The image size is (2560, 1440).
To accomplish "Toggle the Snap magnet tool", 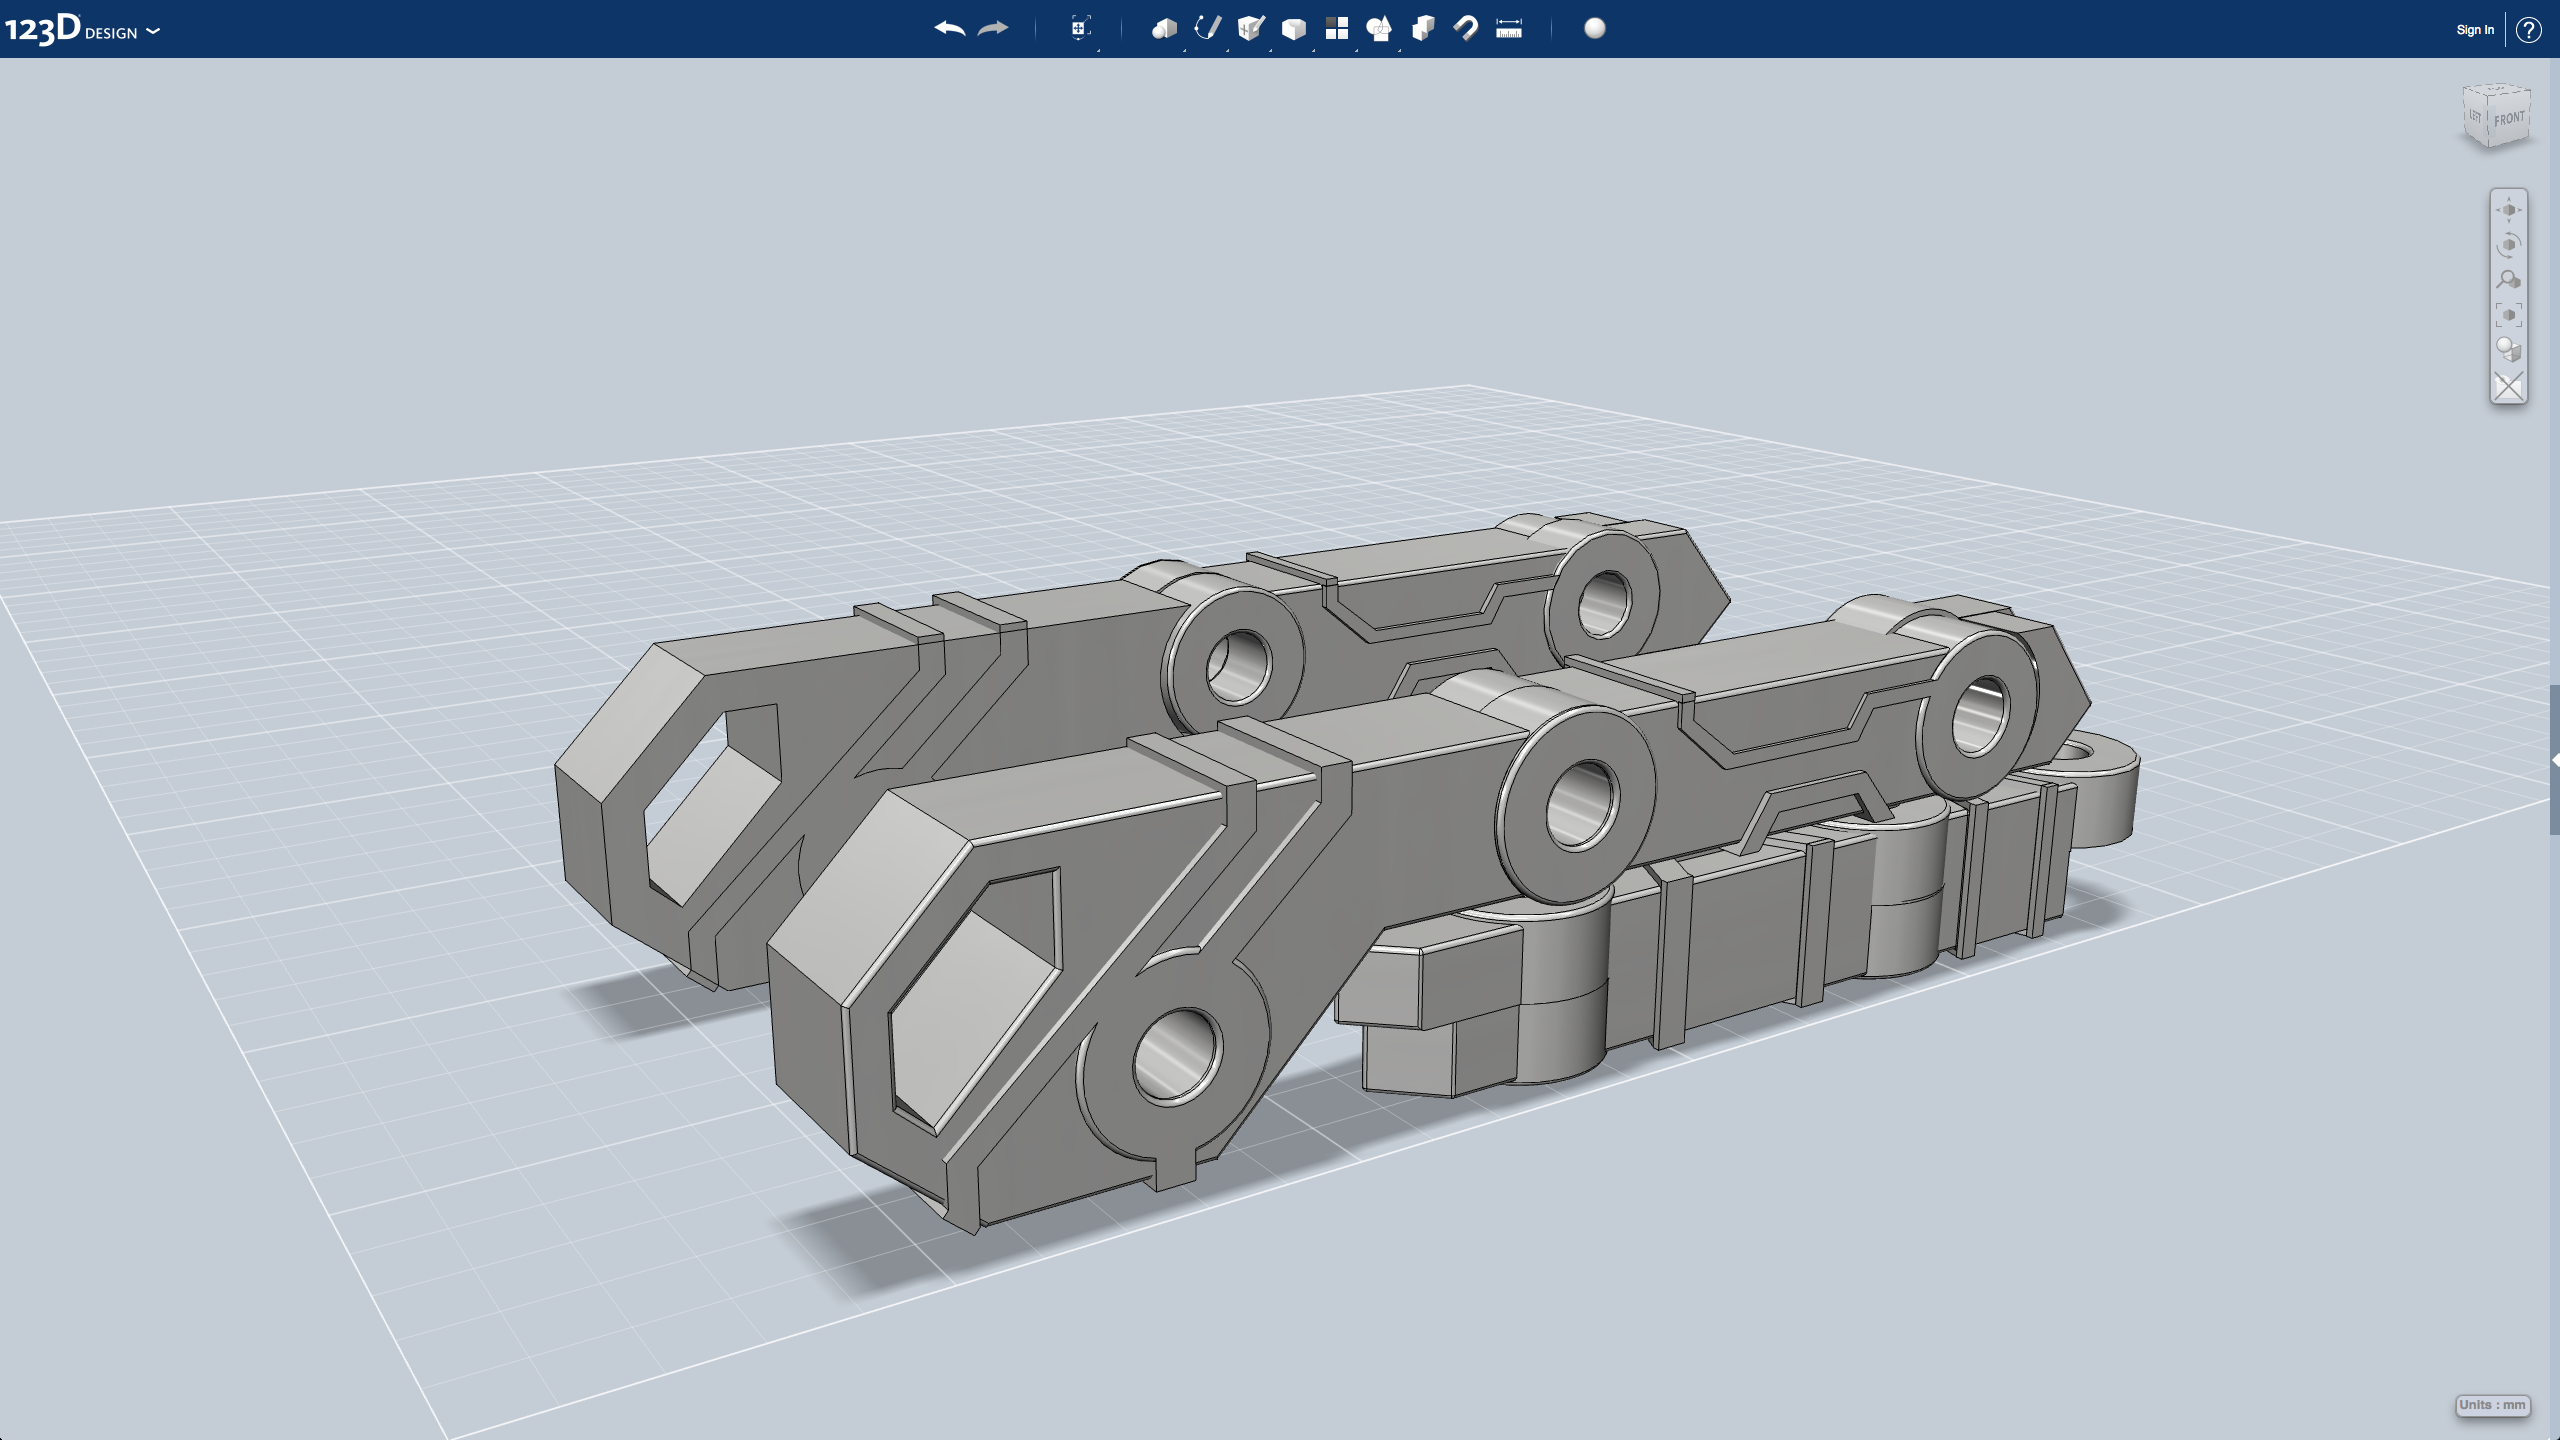I will point(1466,29).
